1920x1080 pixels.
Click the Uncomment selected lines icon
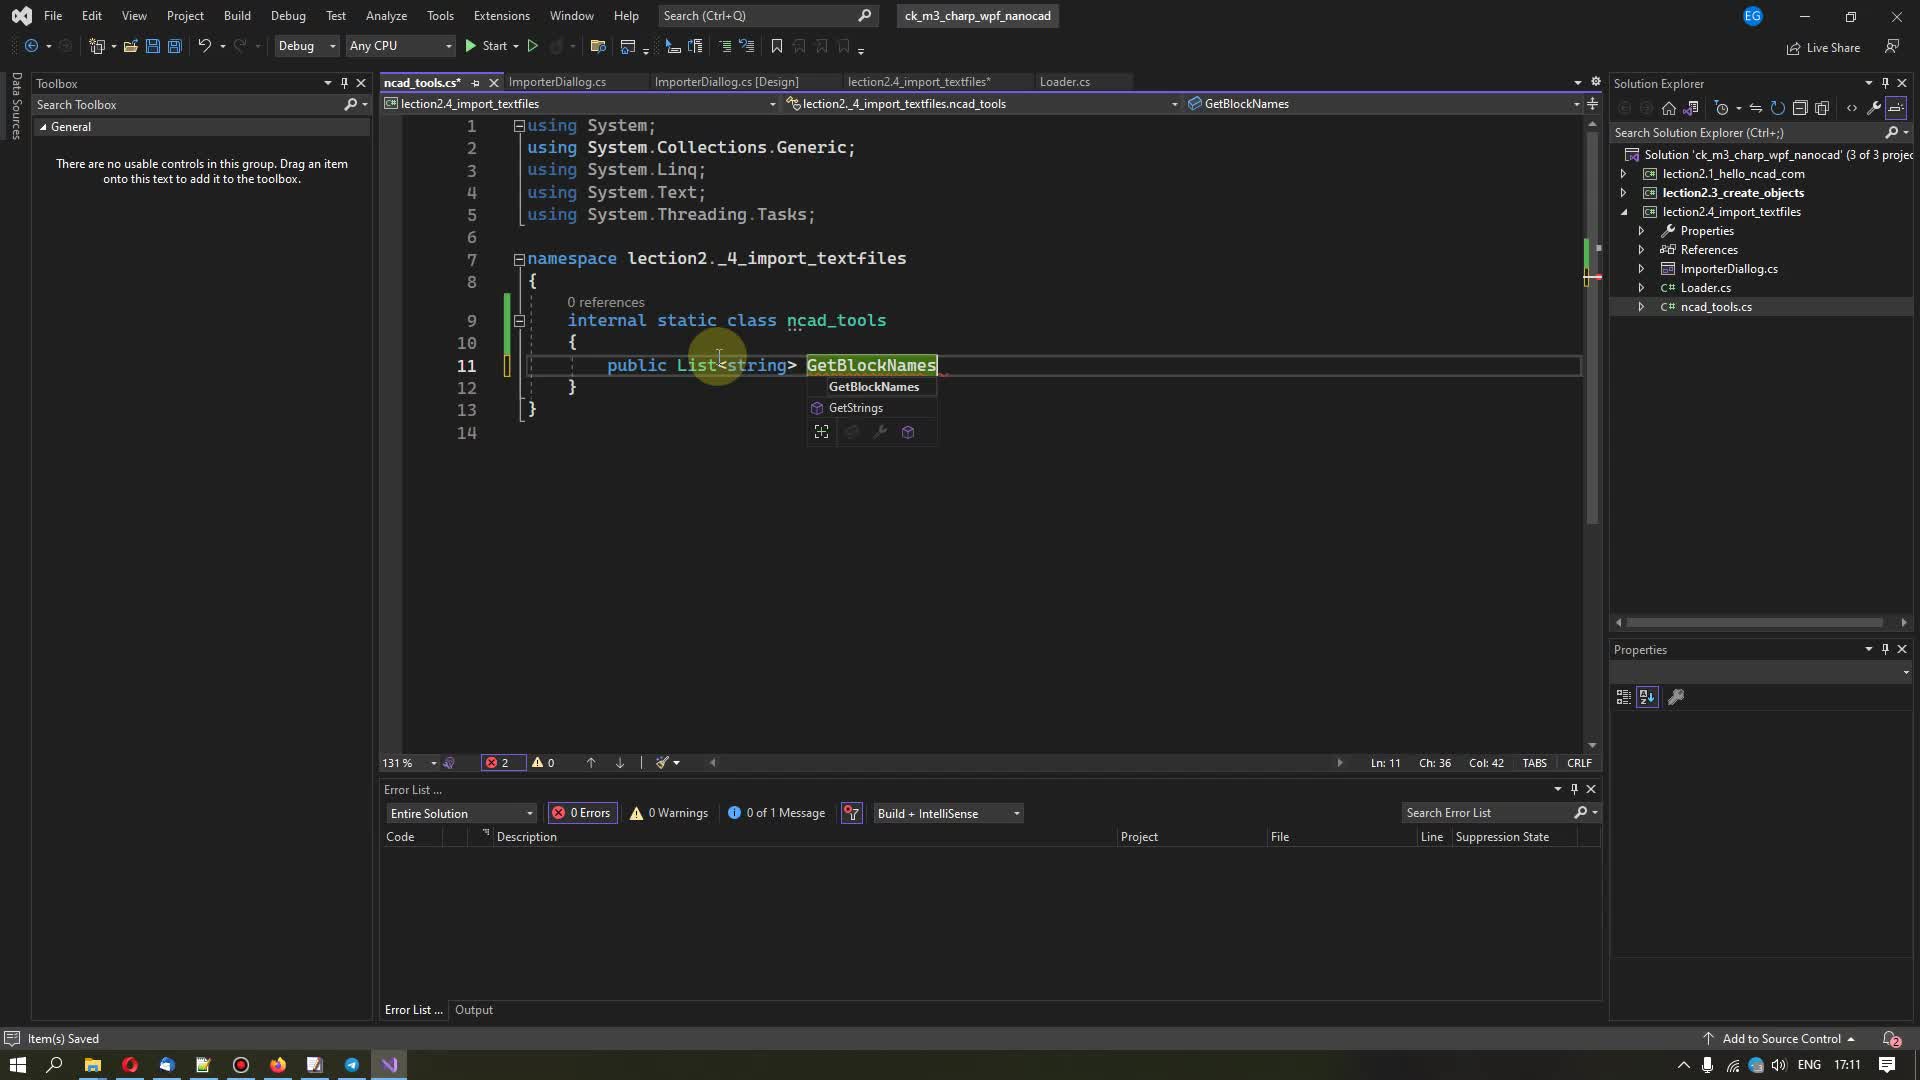click(746, 46)
